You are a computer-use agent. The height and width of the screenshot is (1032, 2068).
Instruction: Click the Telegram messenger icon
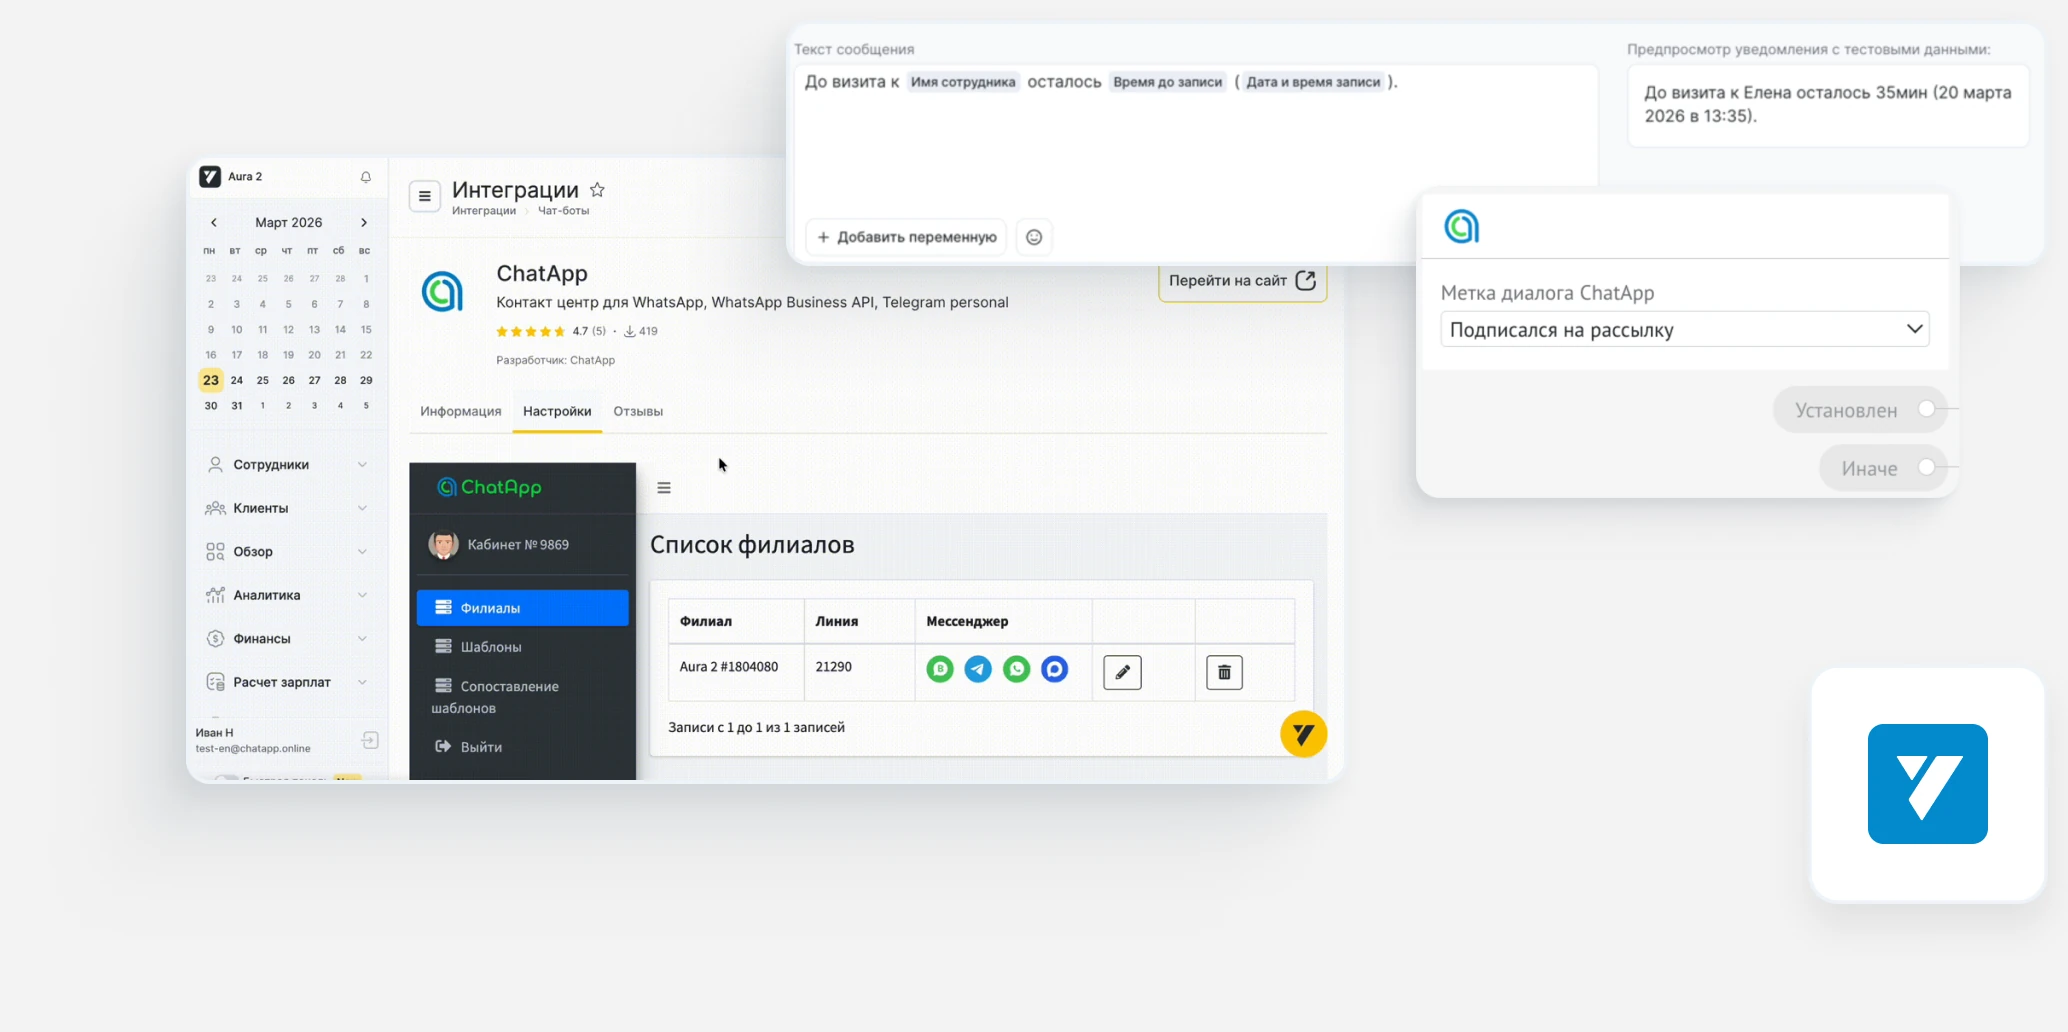pos(978,669)
